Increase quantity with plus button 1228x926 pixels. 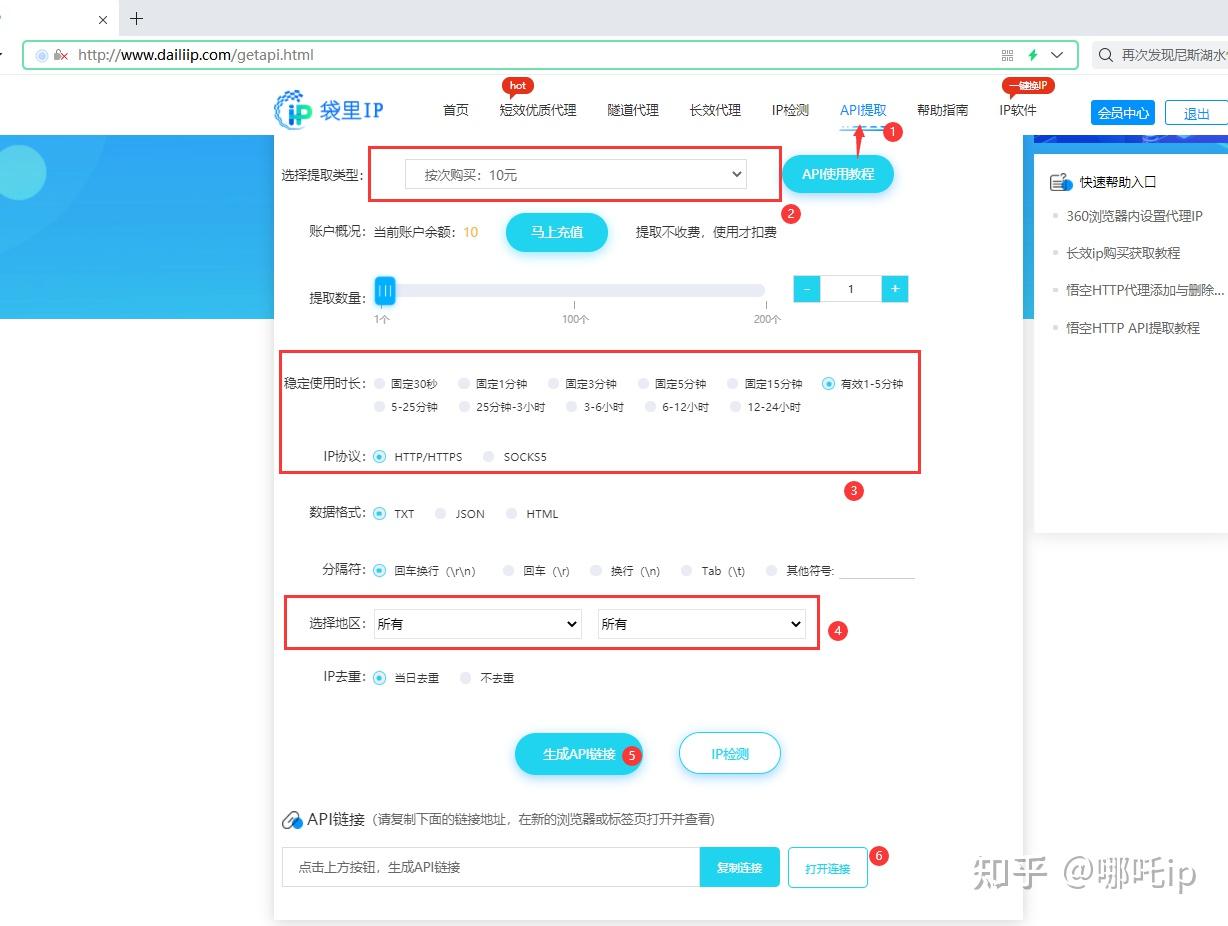coord(895,289)
